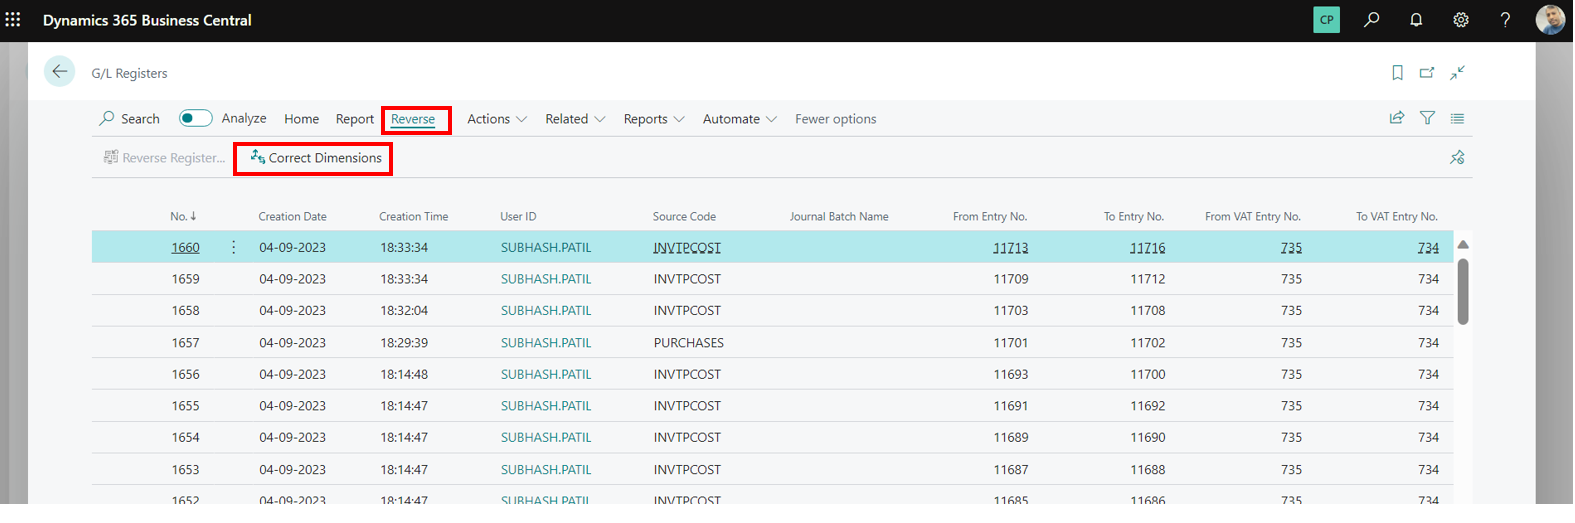Click To Entry No. 11716
This screenshot has width=1575, height=523.
pos(1147,248)
